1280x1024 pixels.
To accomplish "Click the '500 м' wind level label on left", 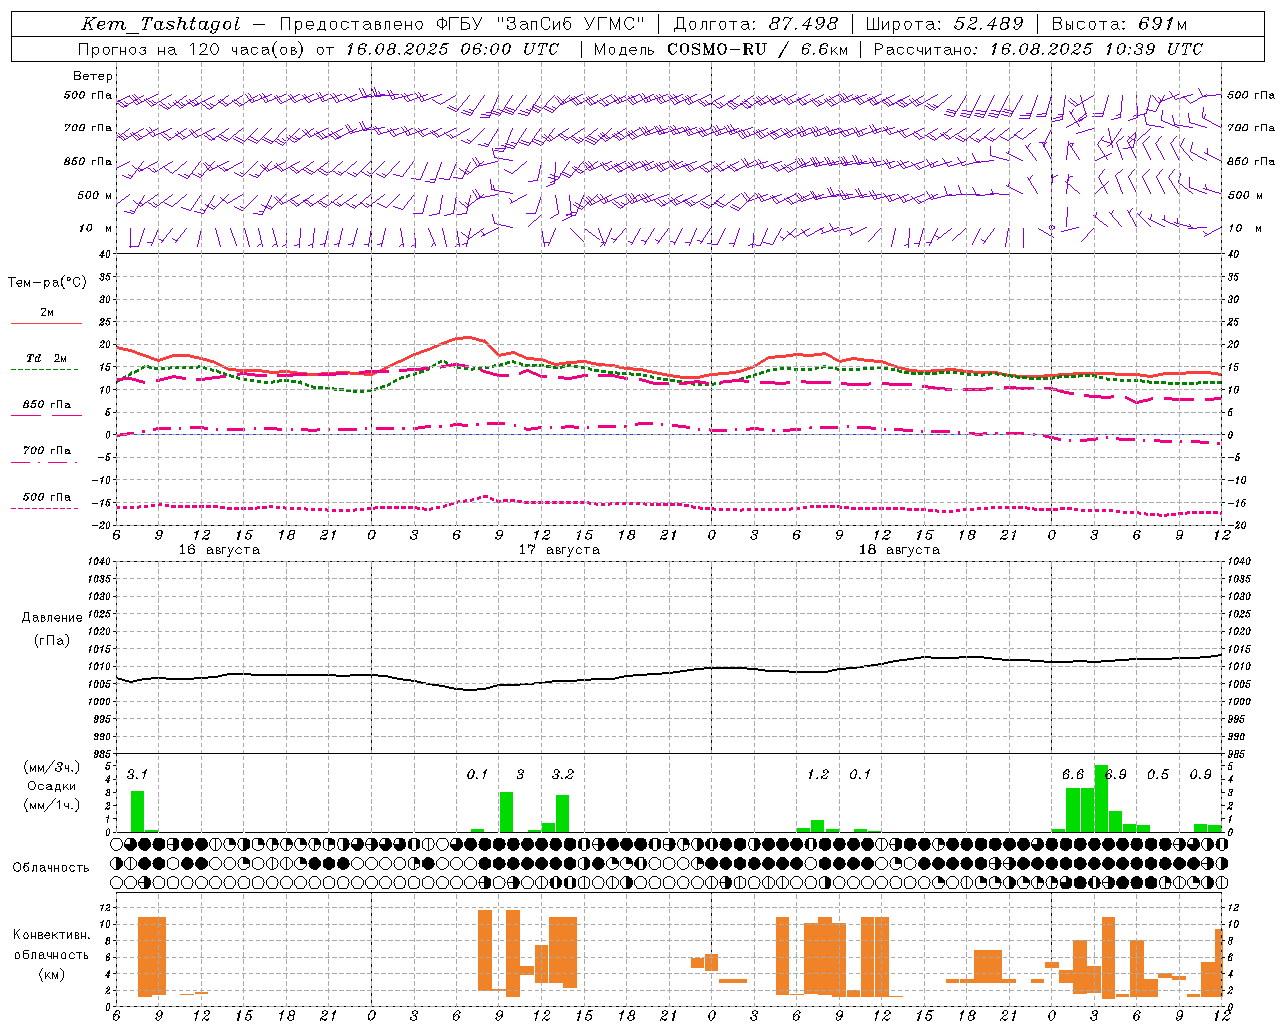I will tap(95, 195).
